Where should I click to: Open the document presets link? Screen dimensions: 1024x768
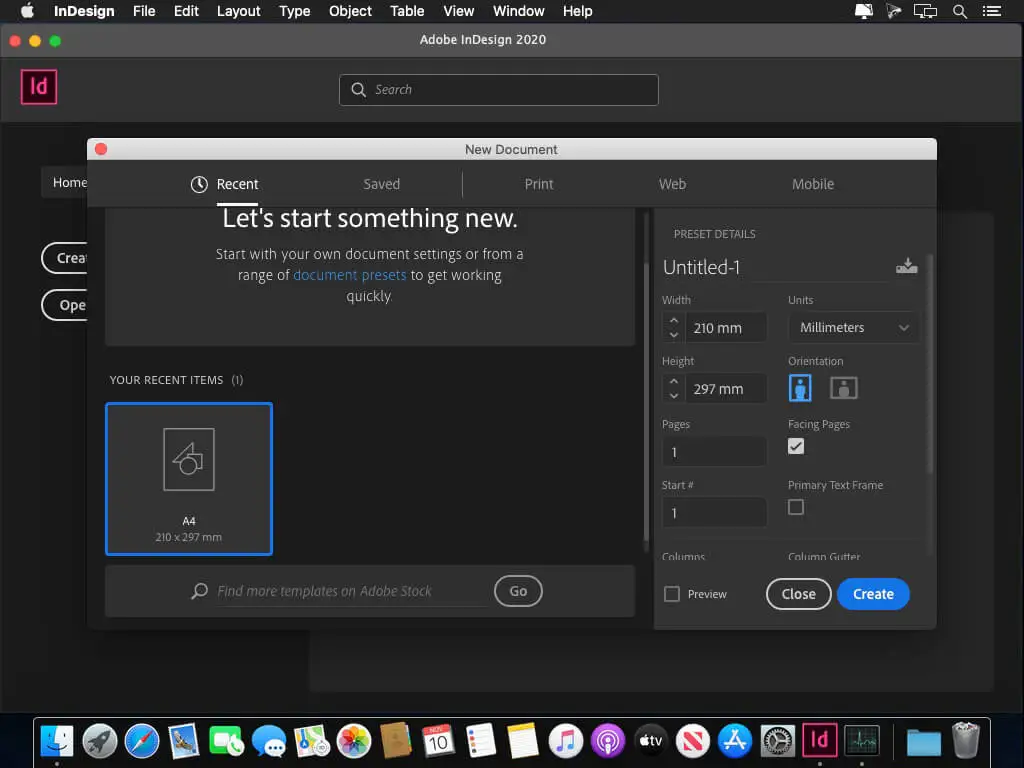click(x=350, y=274)
